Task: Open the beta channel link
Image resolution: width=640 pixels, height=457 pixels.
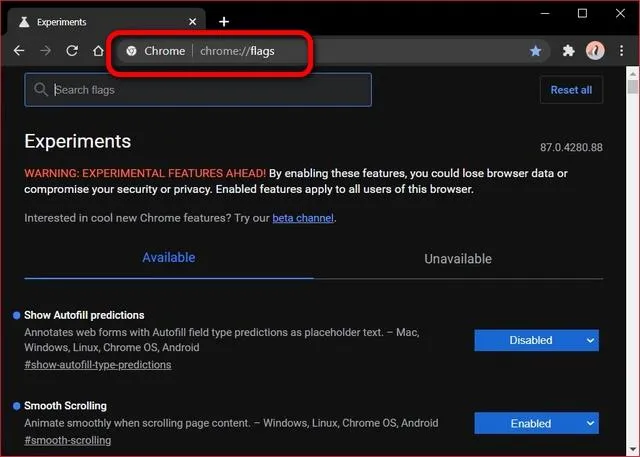Action: coord(303,218)
